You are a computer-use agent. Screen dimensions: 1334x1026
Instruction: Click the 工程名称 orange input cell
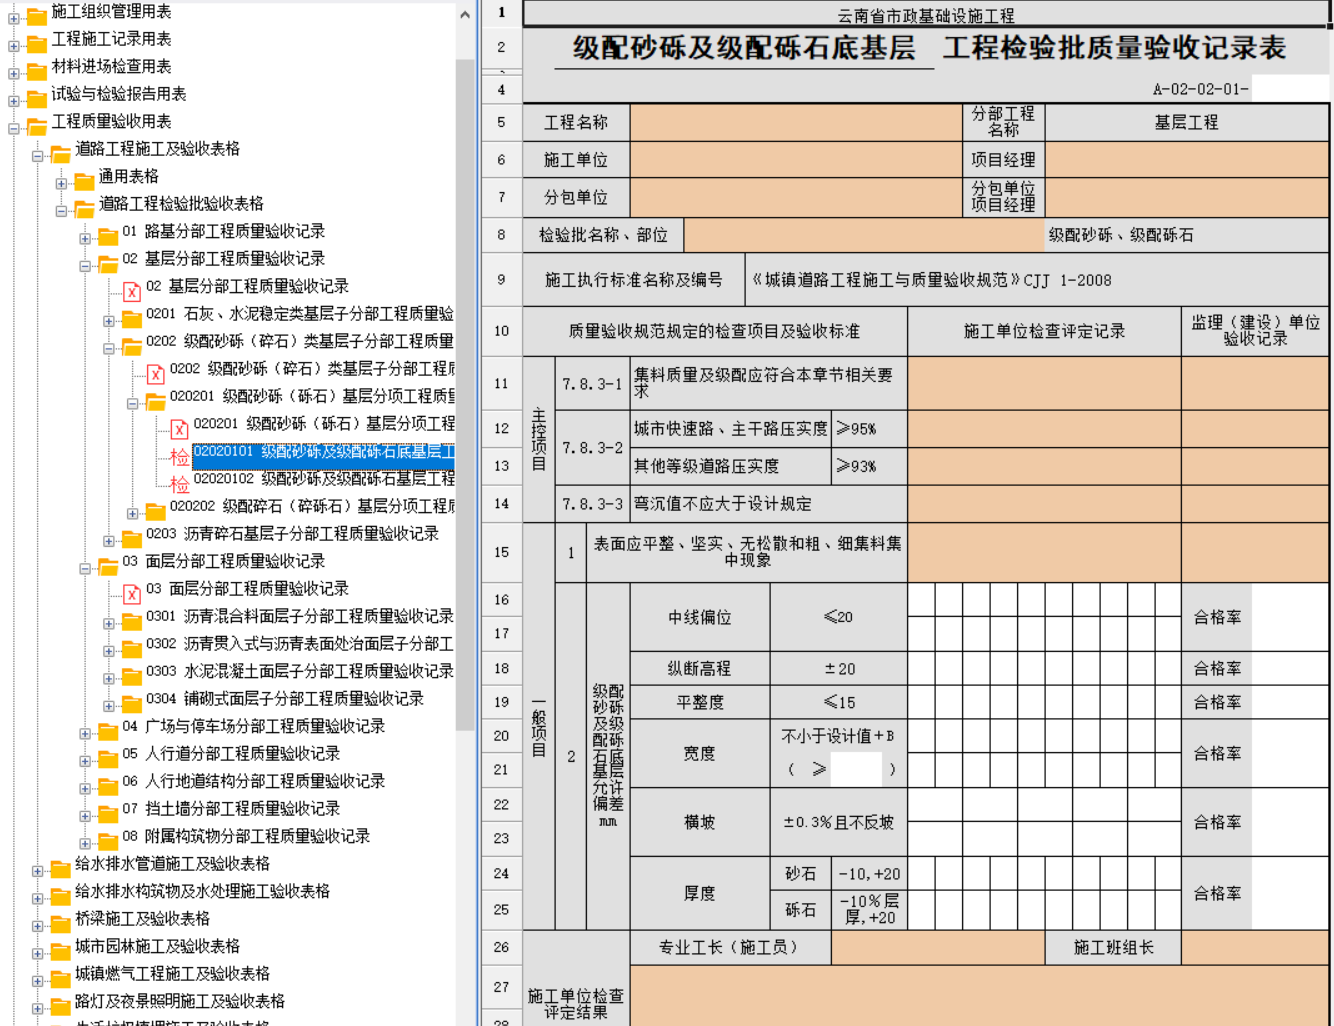(796, 122)
